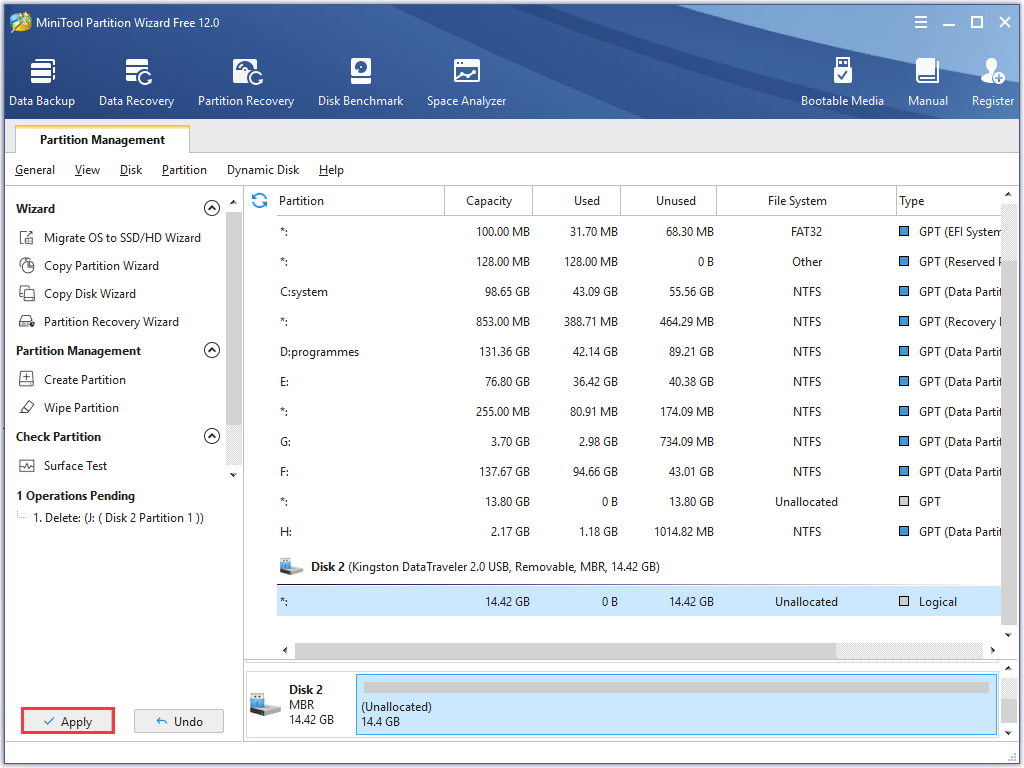Undo the last operation
The image size is (1024, 768).
pyautogui.click(x=179, y=721)
